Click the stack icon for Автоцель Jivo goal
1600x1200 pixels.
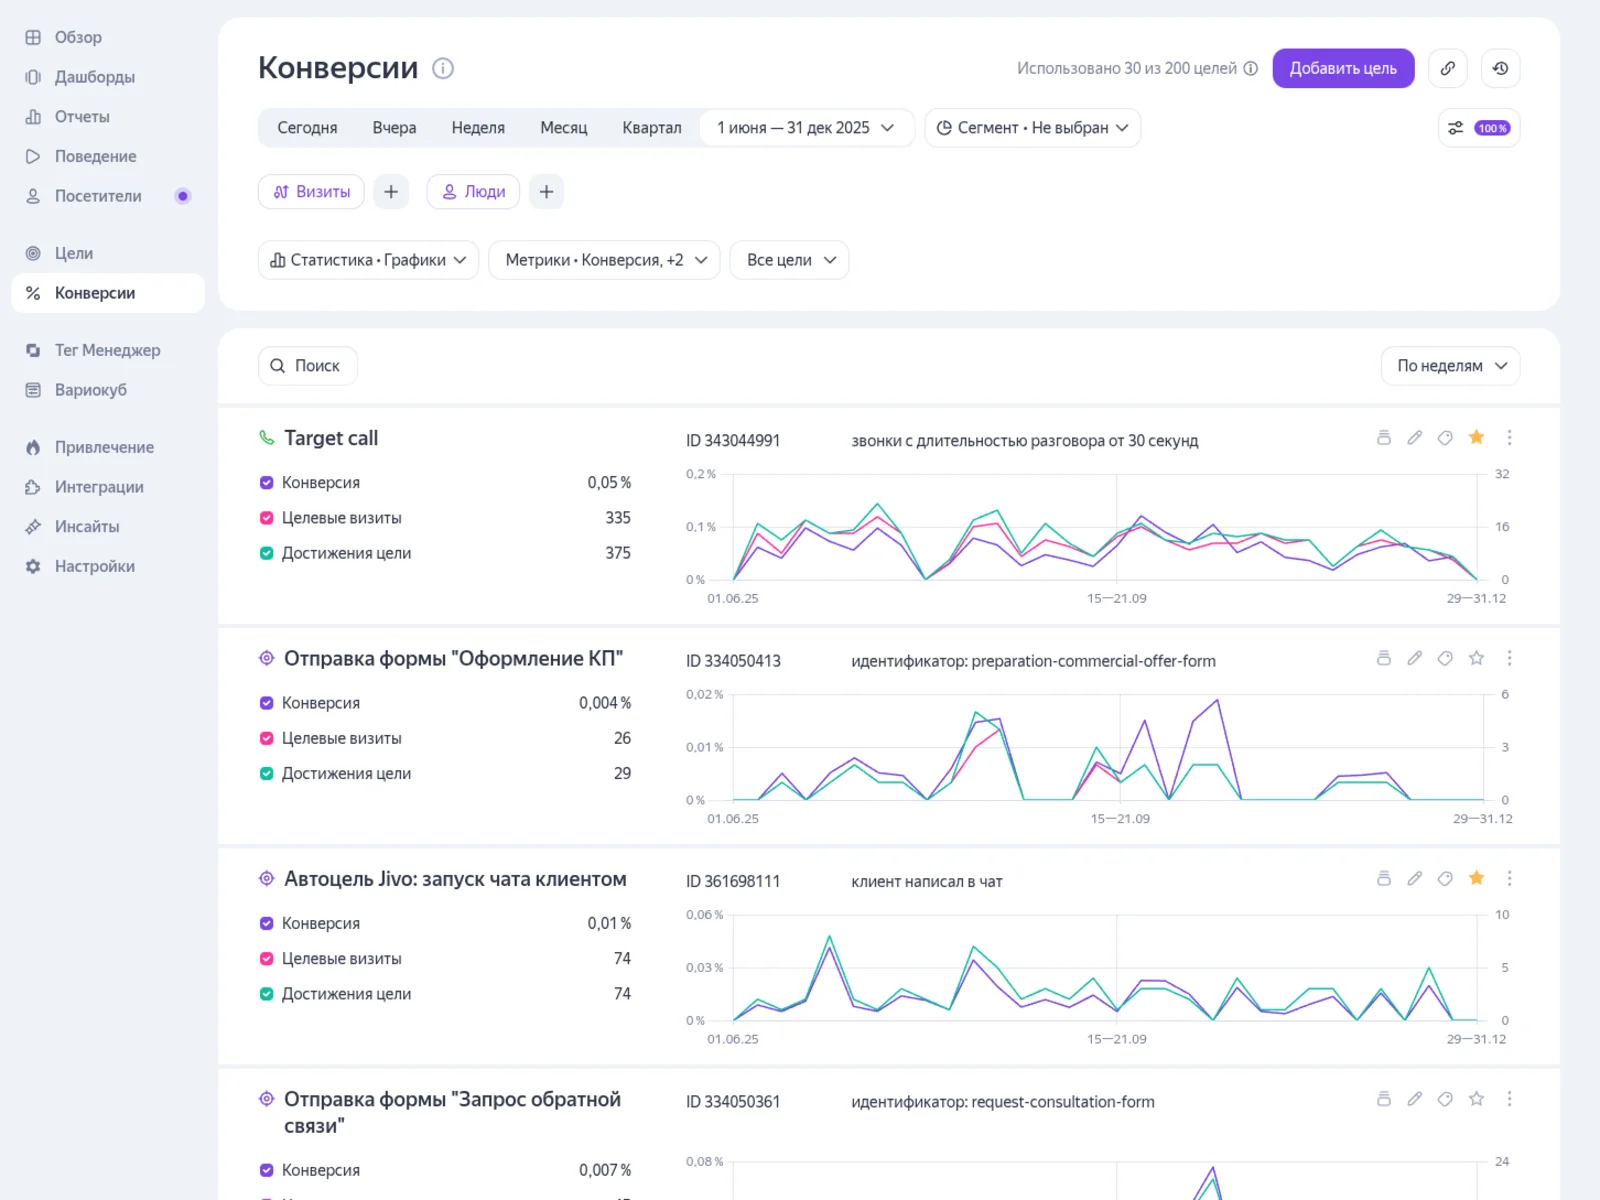[1384, 878]
